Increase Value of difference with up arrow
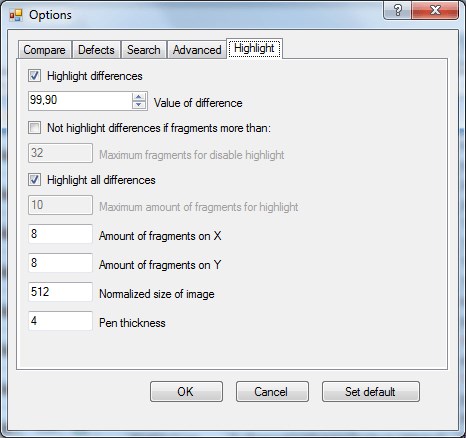The height and width of the screenshot is (438, 466). (139, 96)
